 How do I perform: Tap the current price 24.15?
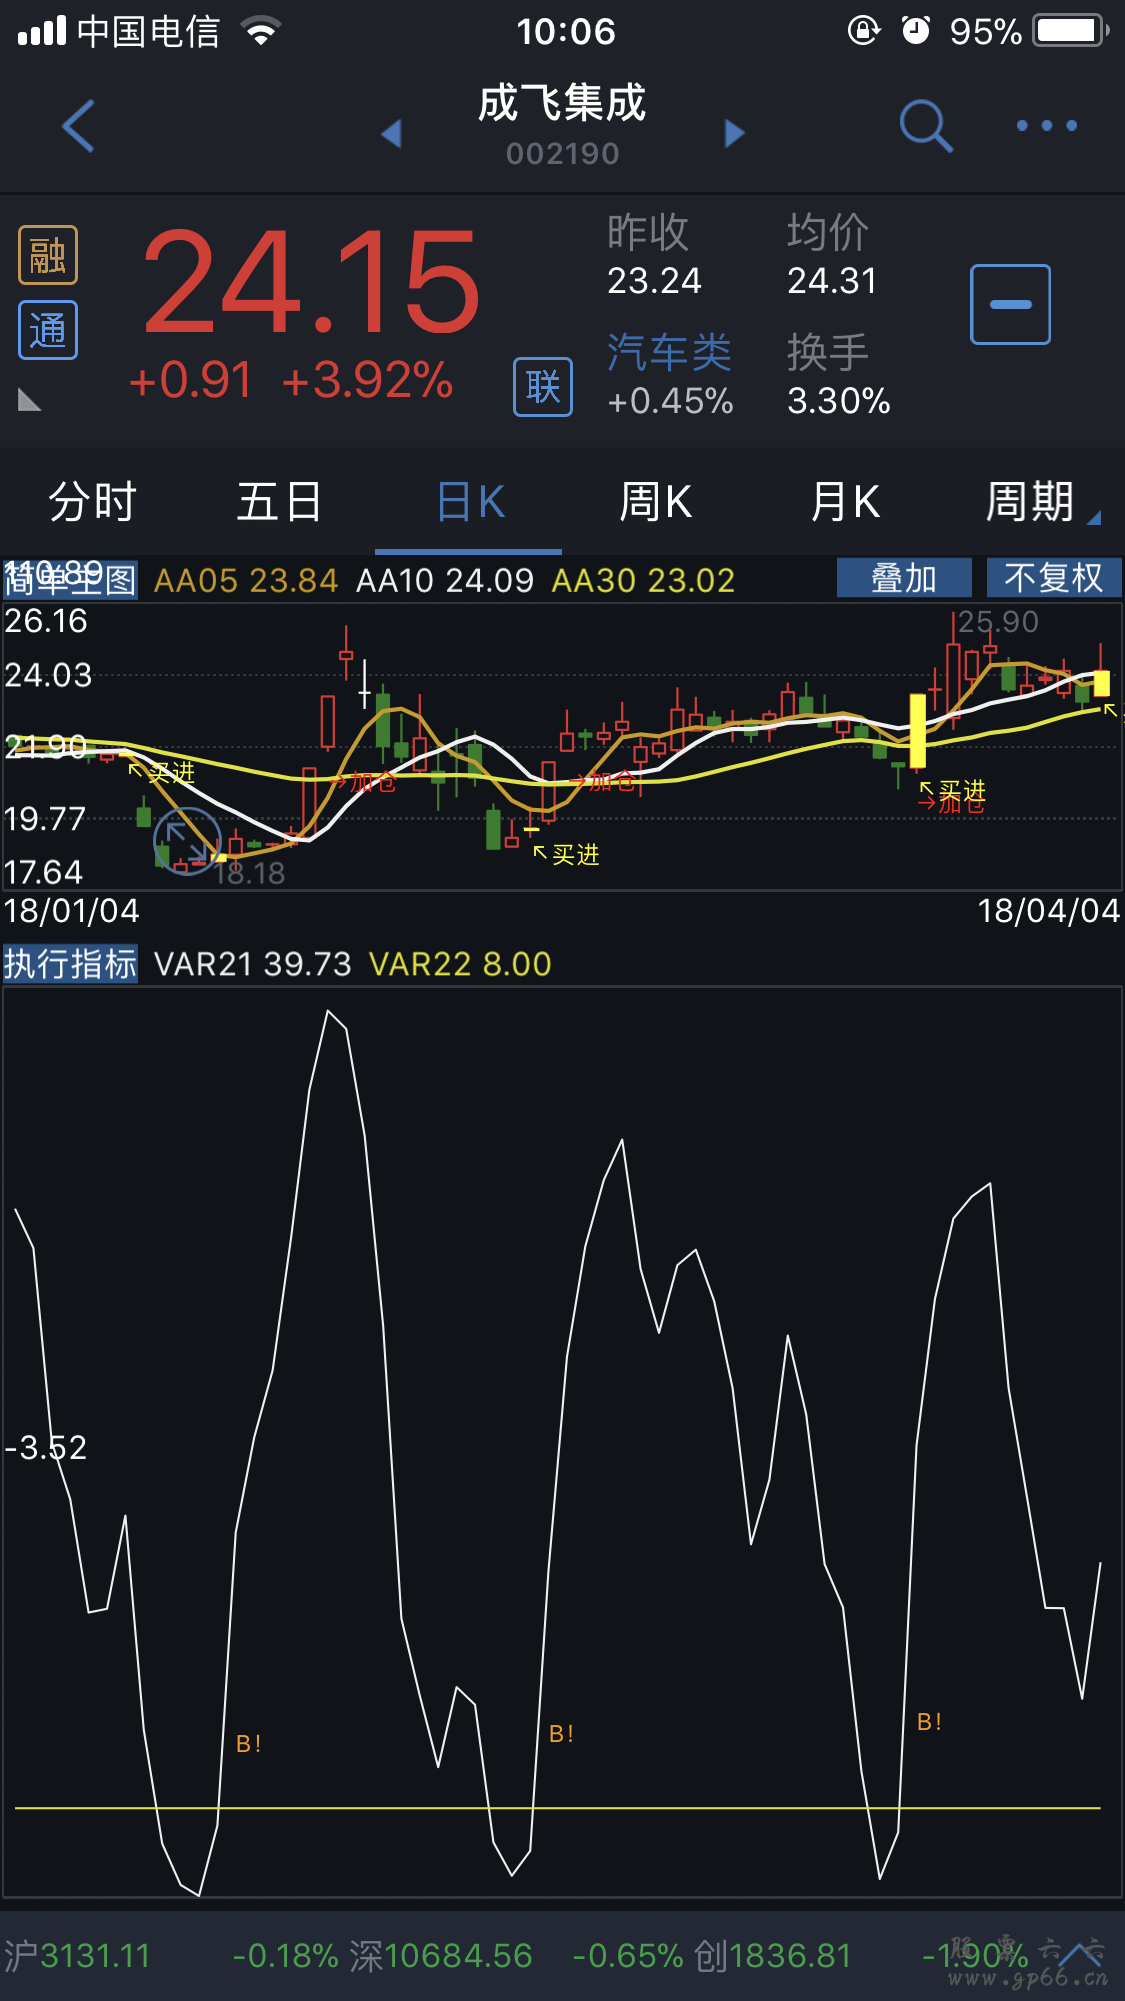(x=312, y=282)
